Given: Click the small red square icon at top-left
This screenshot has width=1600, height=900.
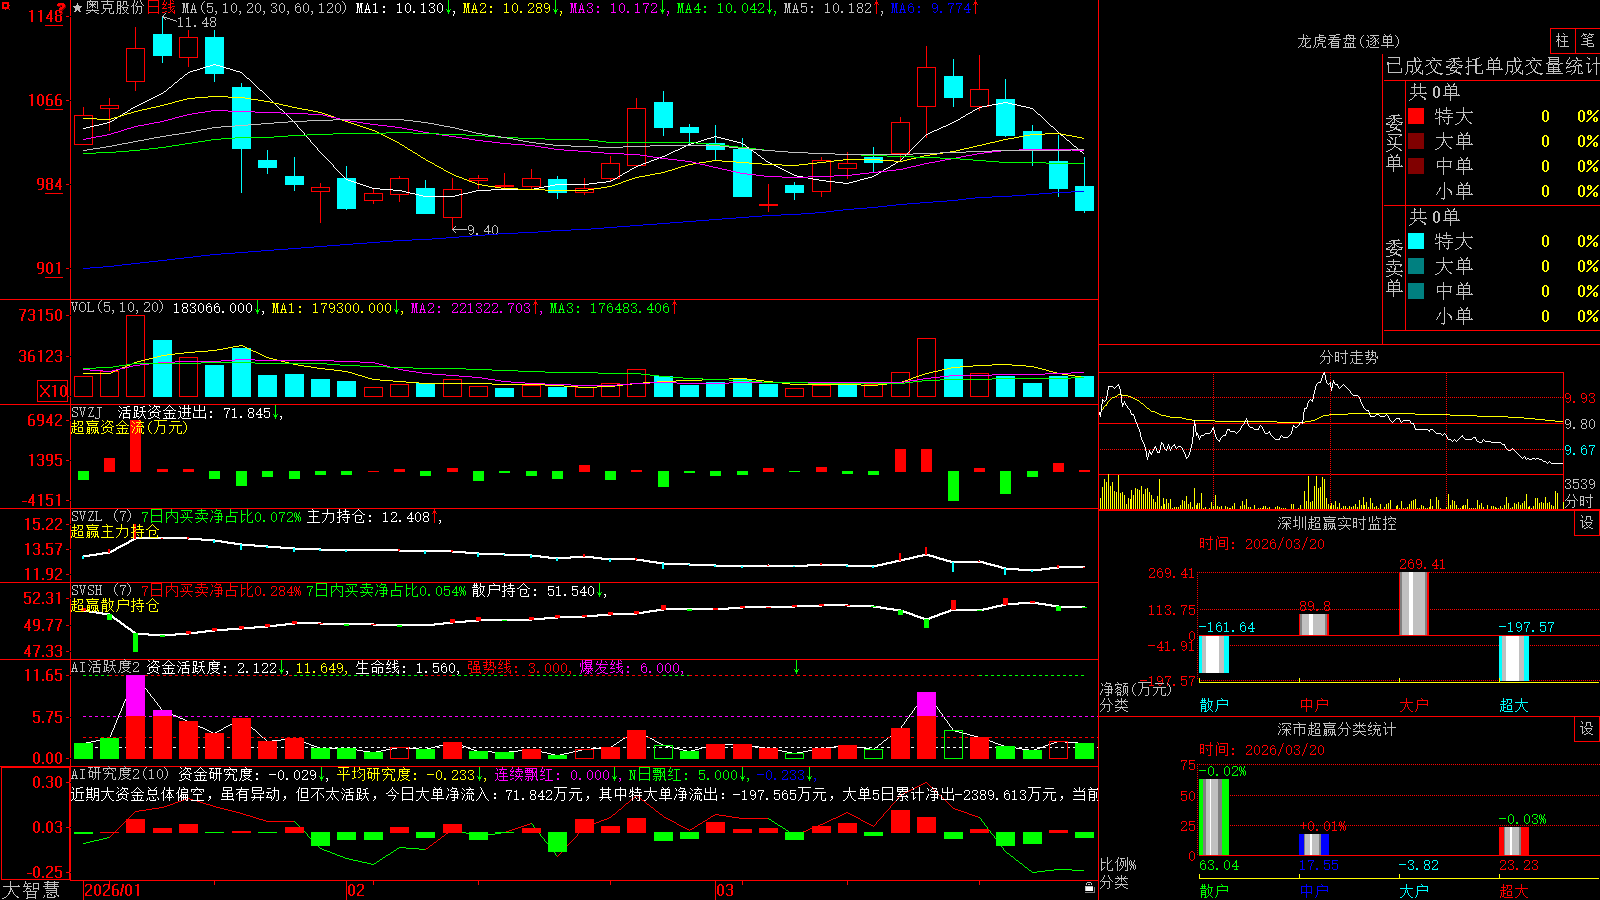Looking at the screenshot, I should coord(5,6).
